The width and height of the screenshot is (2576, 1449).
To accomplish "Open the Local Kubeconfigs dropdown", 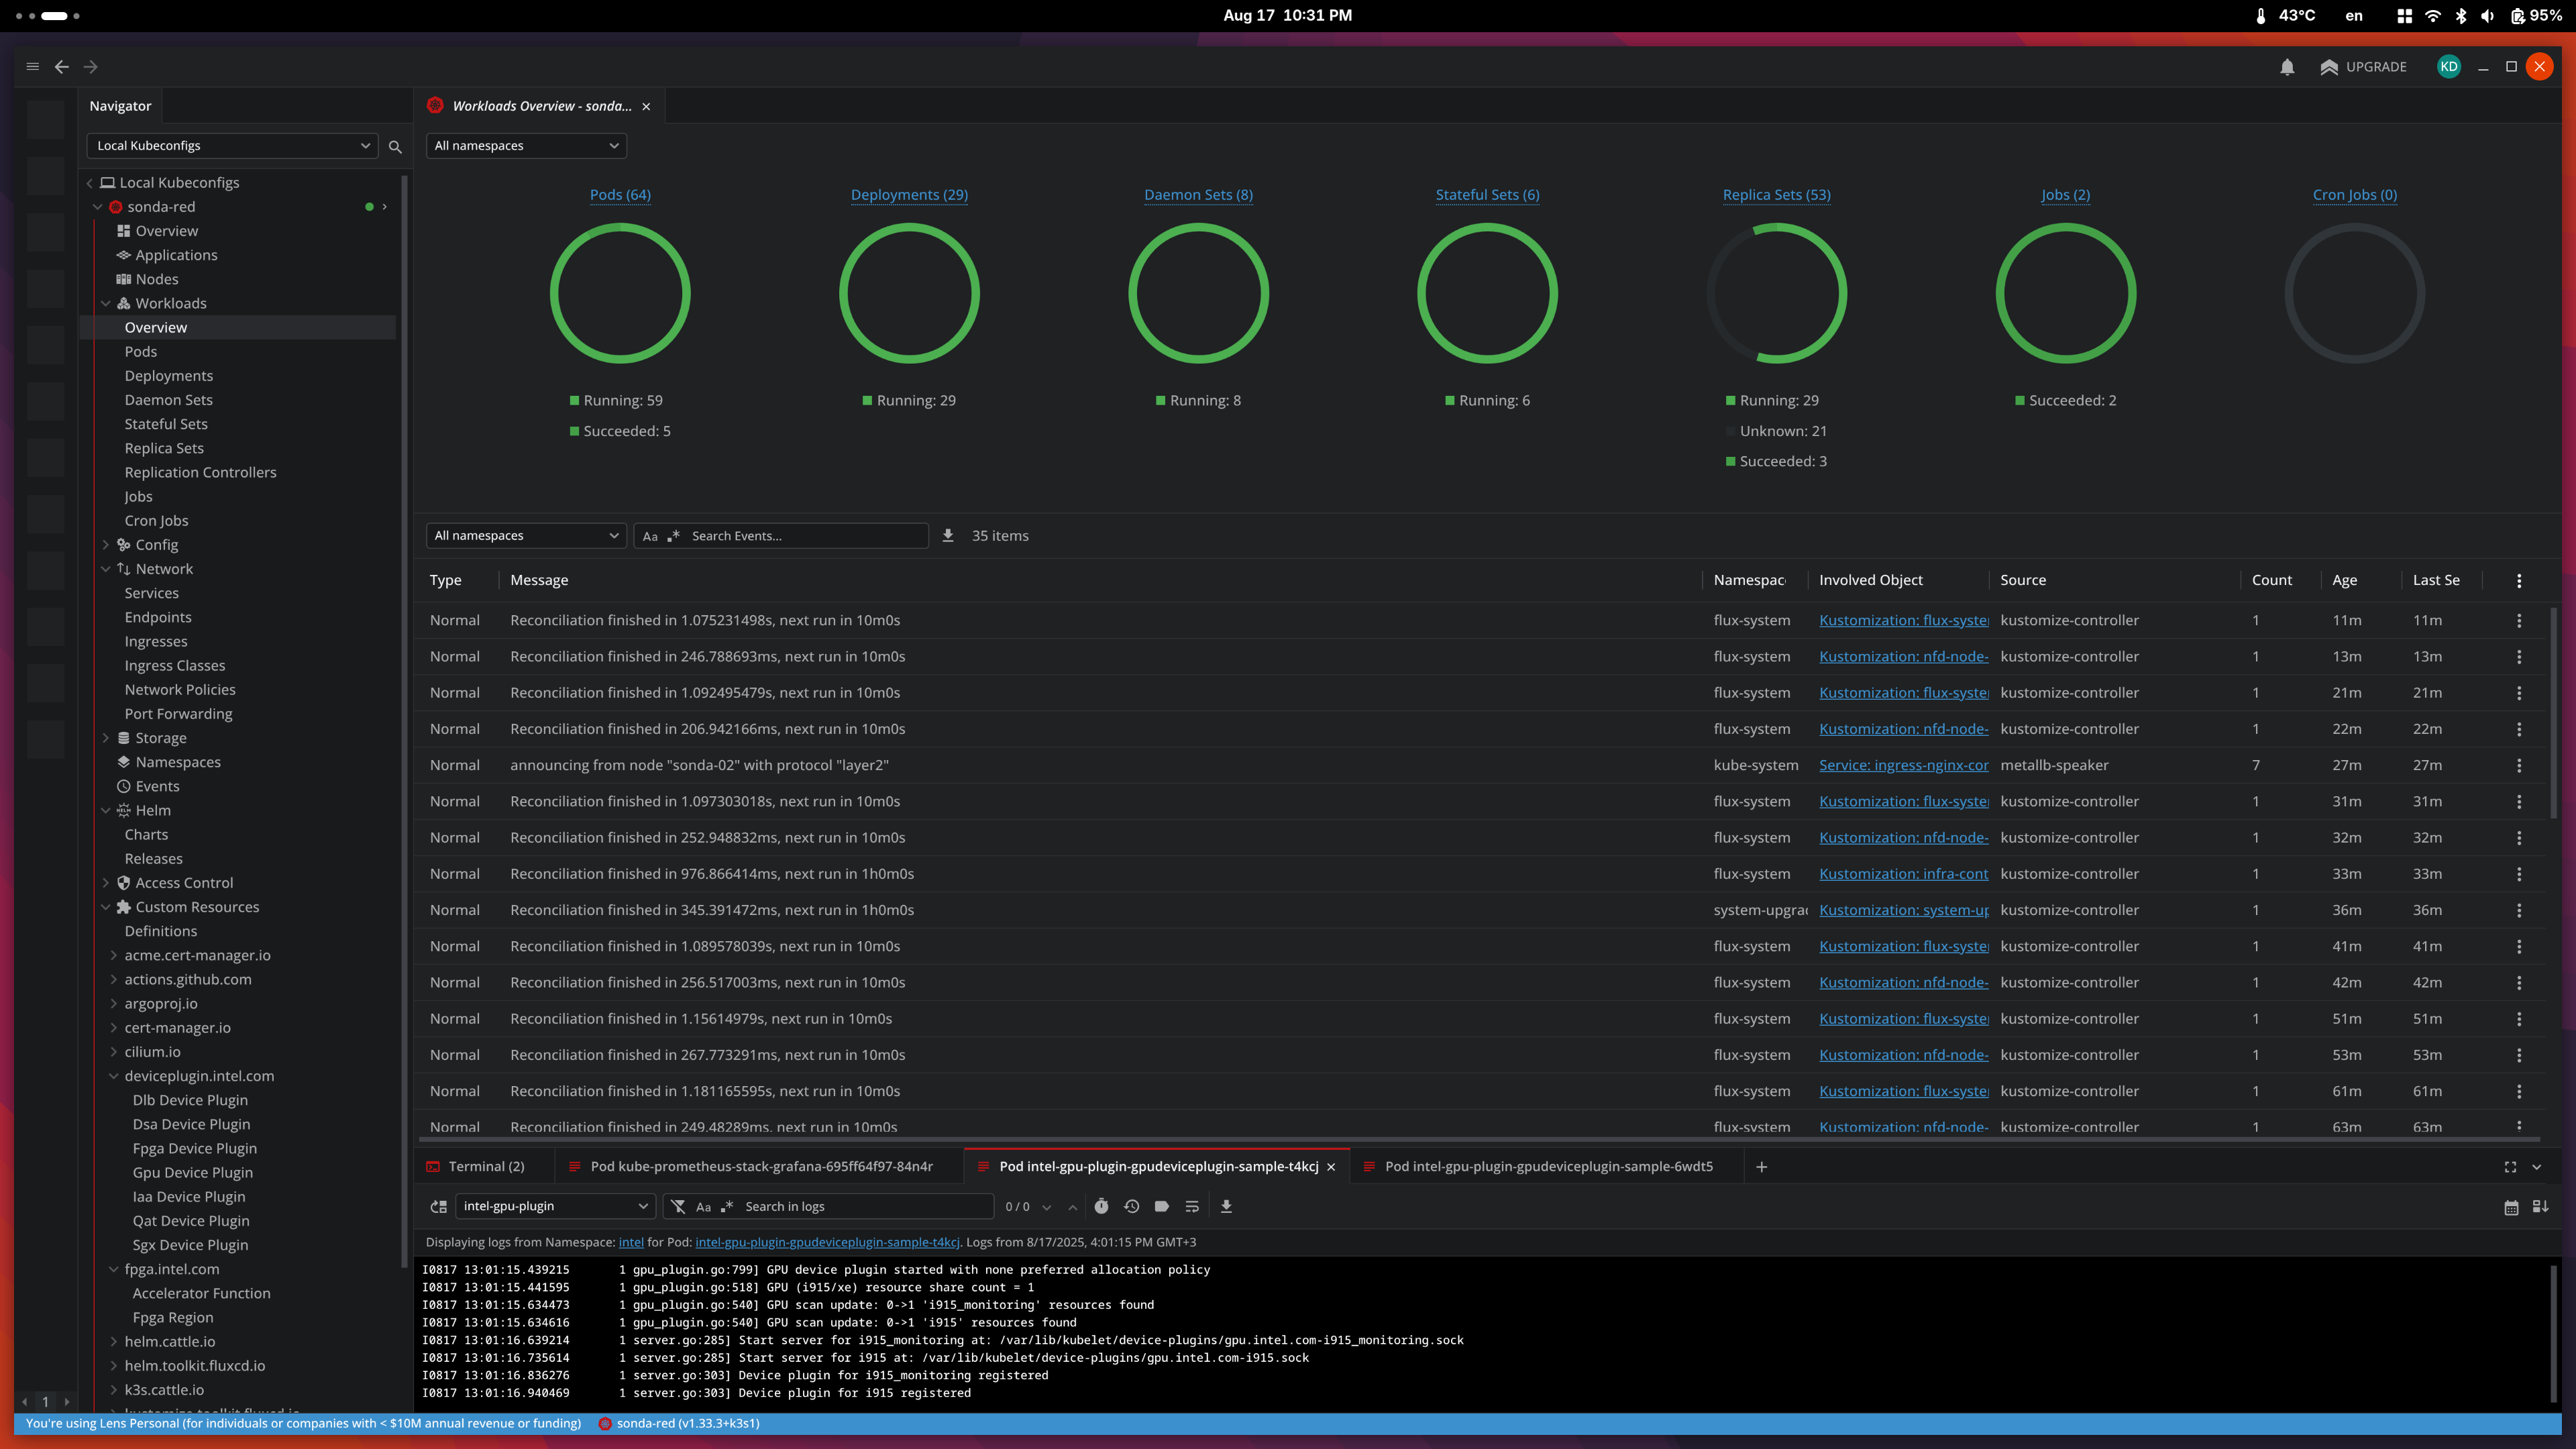I will pos(232,146).
